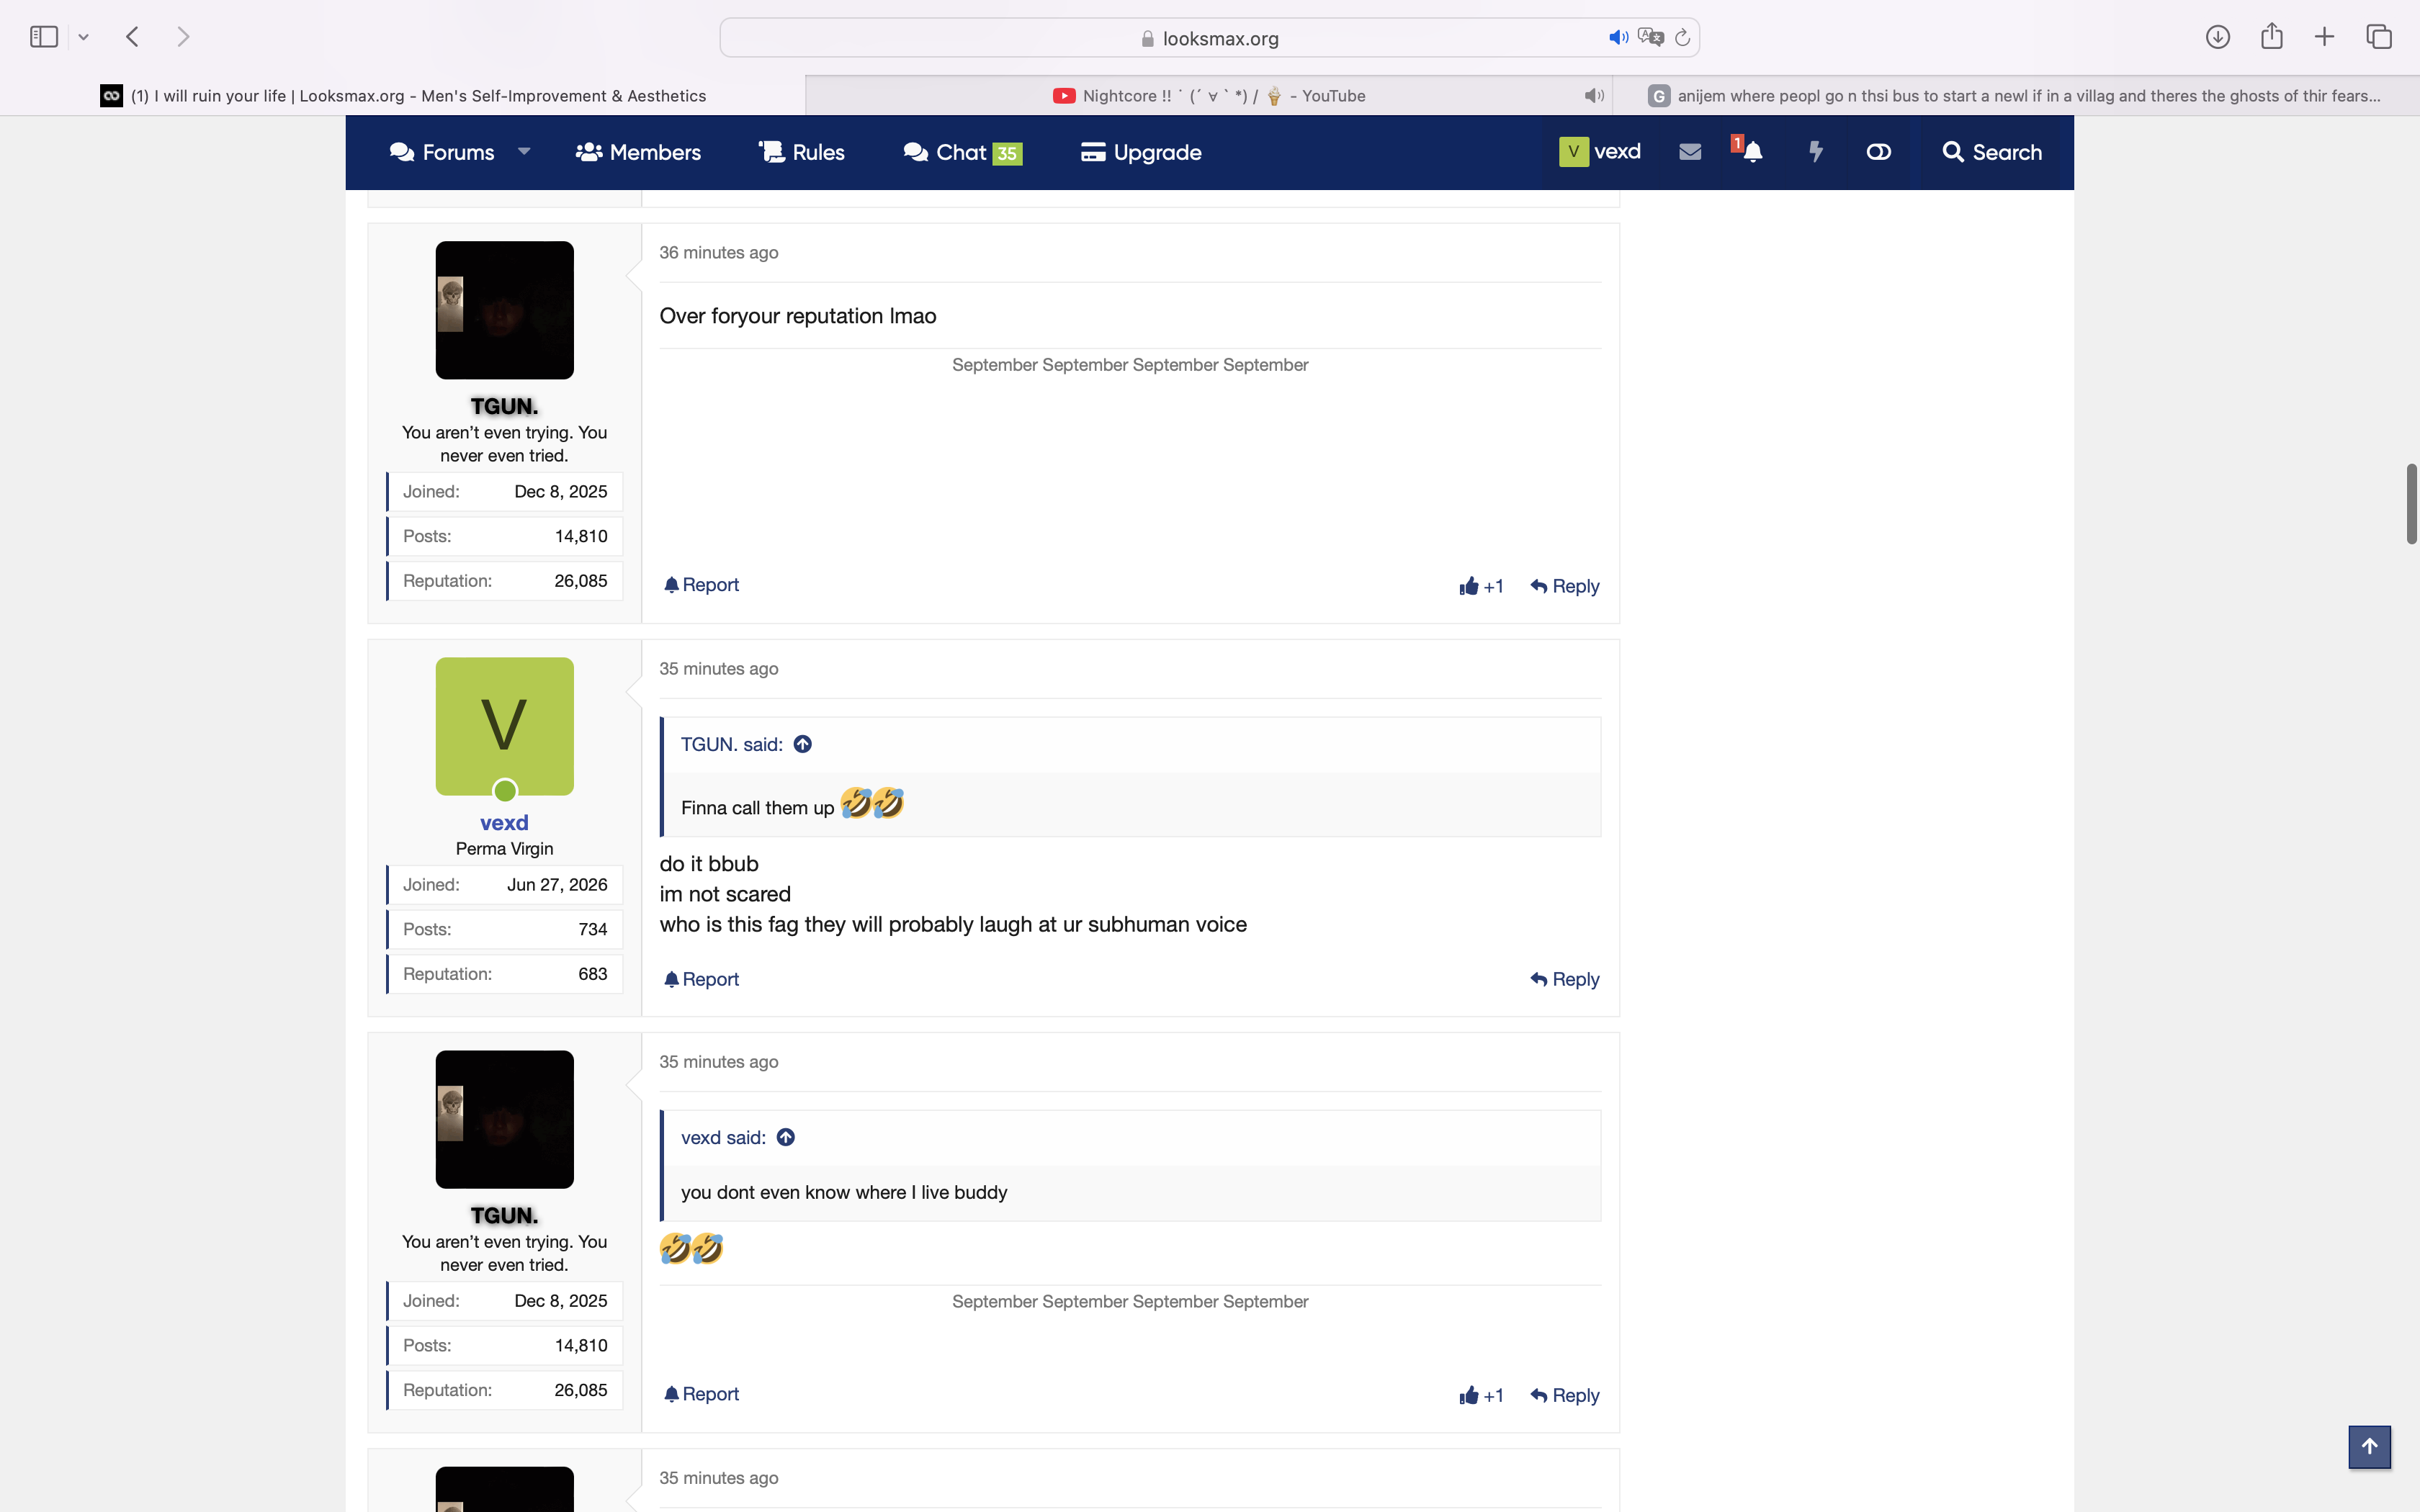
Task: Click the lightning bolt what's new icon
Action: (1816, 152)
